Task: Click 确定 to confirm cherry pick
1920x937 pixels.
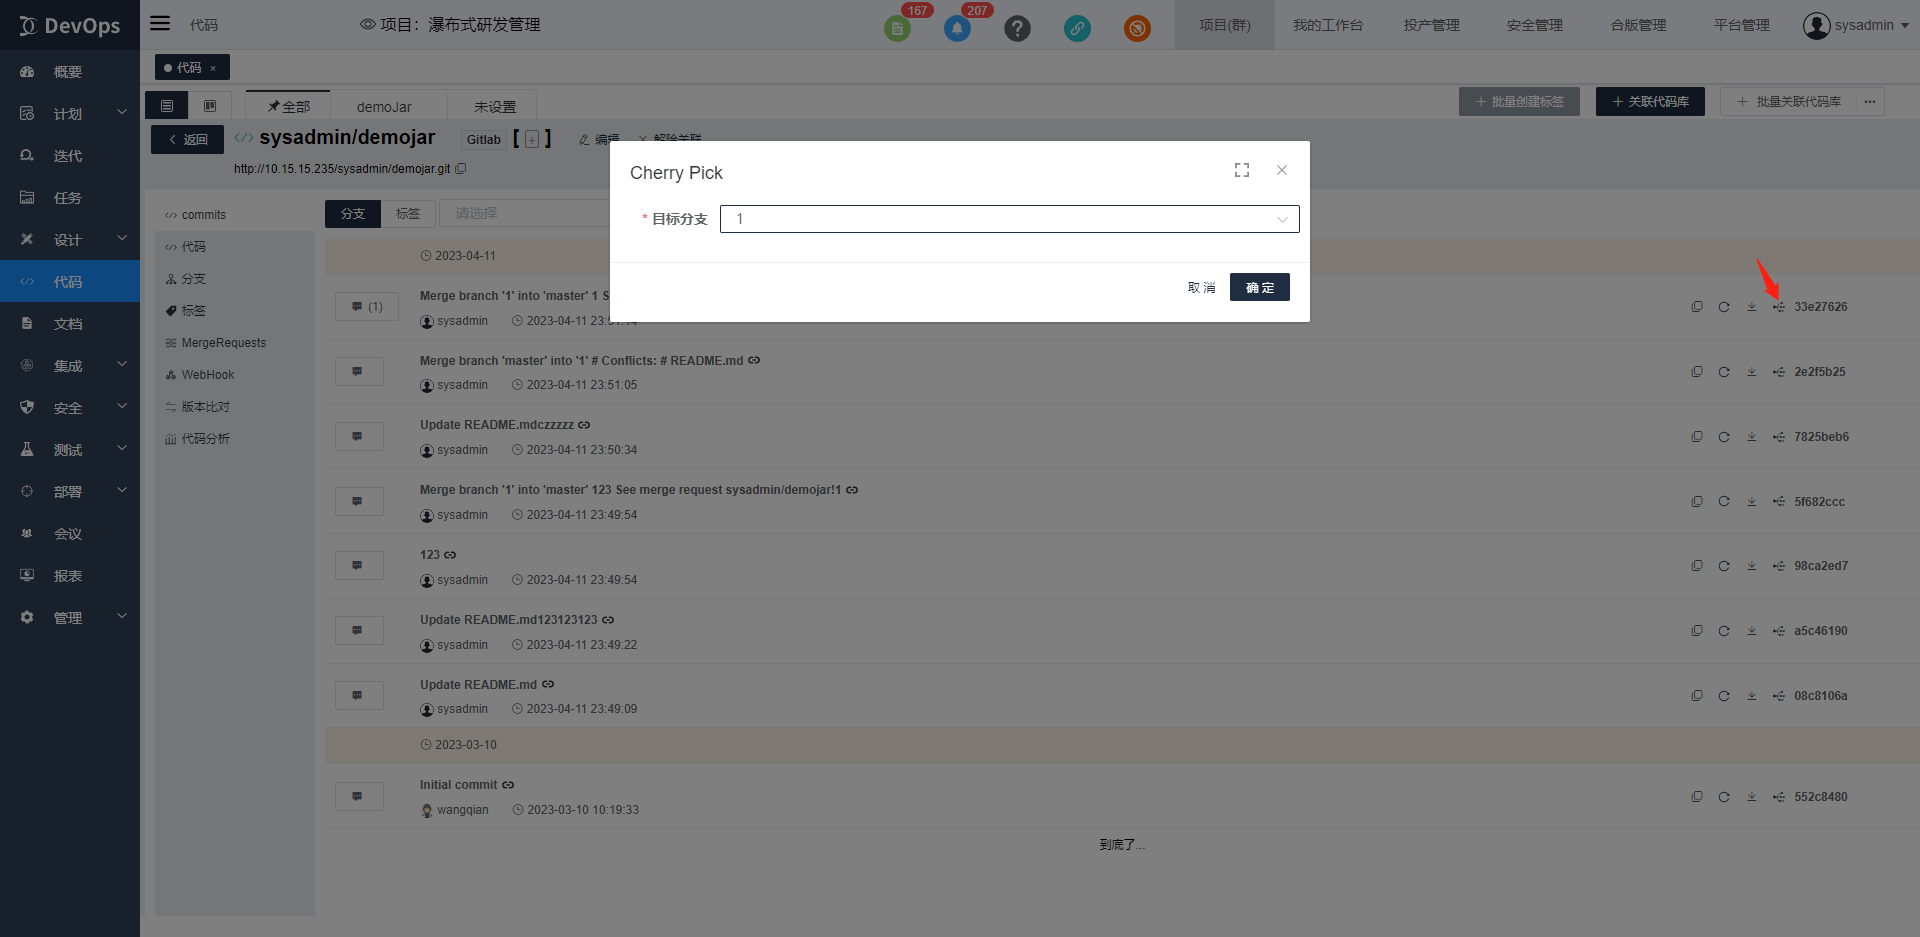Action: pos(1259,288)
